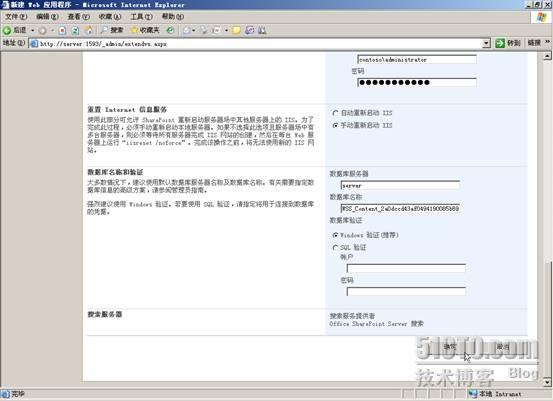
Task: Click the History/Media green icon
Action: 170,30
